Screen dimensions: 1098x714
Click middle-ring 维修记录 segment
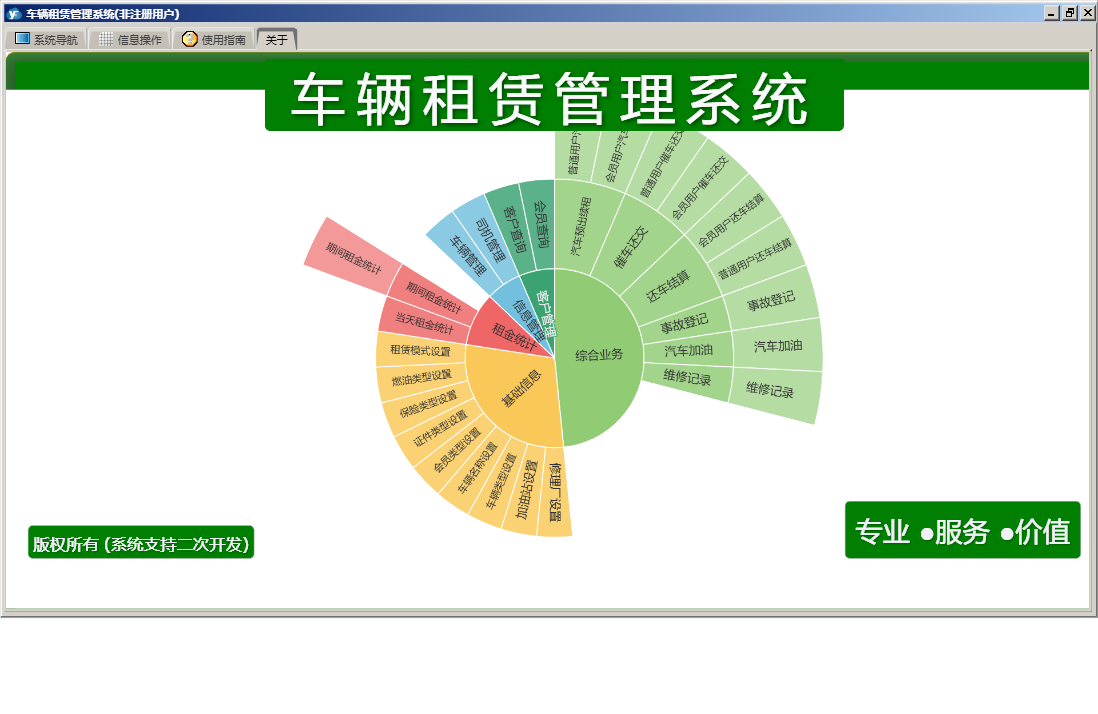point(687,379)
